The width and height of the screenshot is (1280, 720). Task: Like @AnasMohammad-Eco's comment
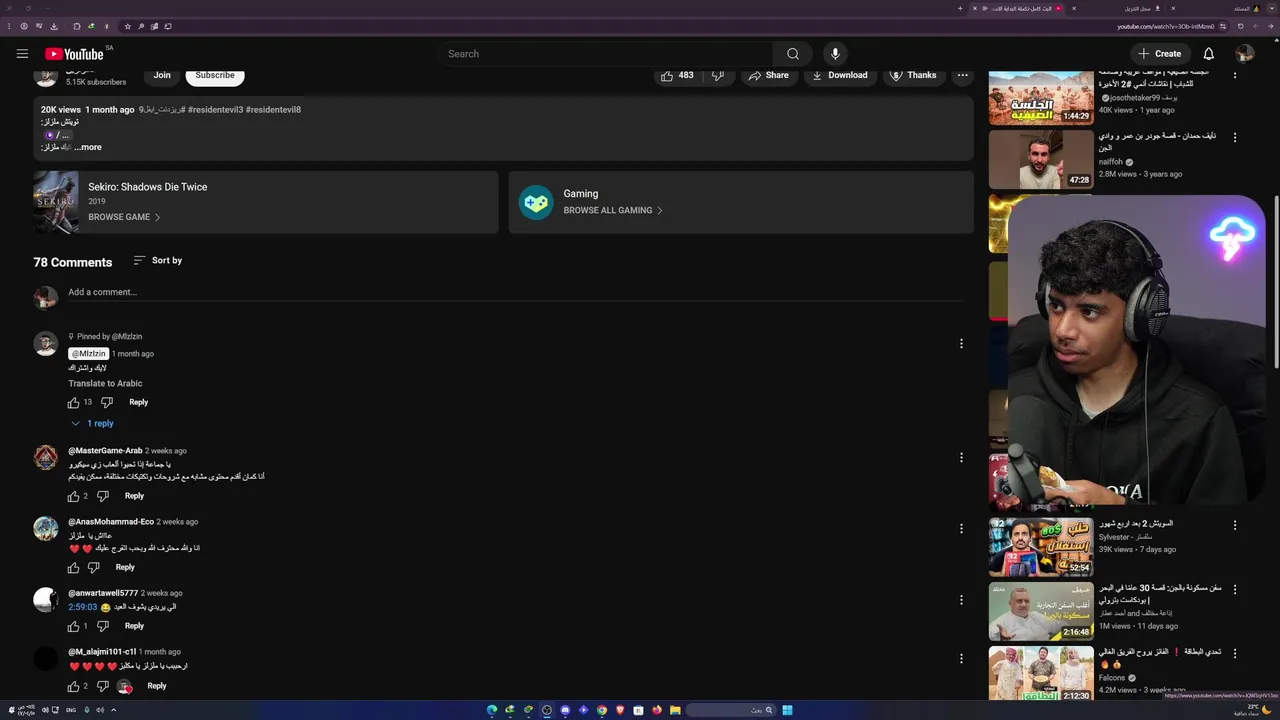(x=73, y=567)
